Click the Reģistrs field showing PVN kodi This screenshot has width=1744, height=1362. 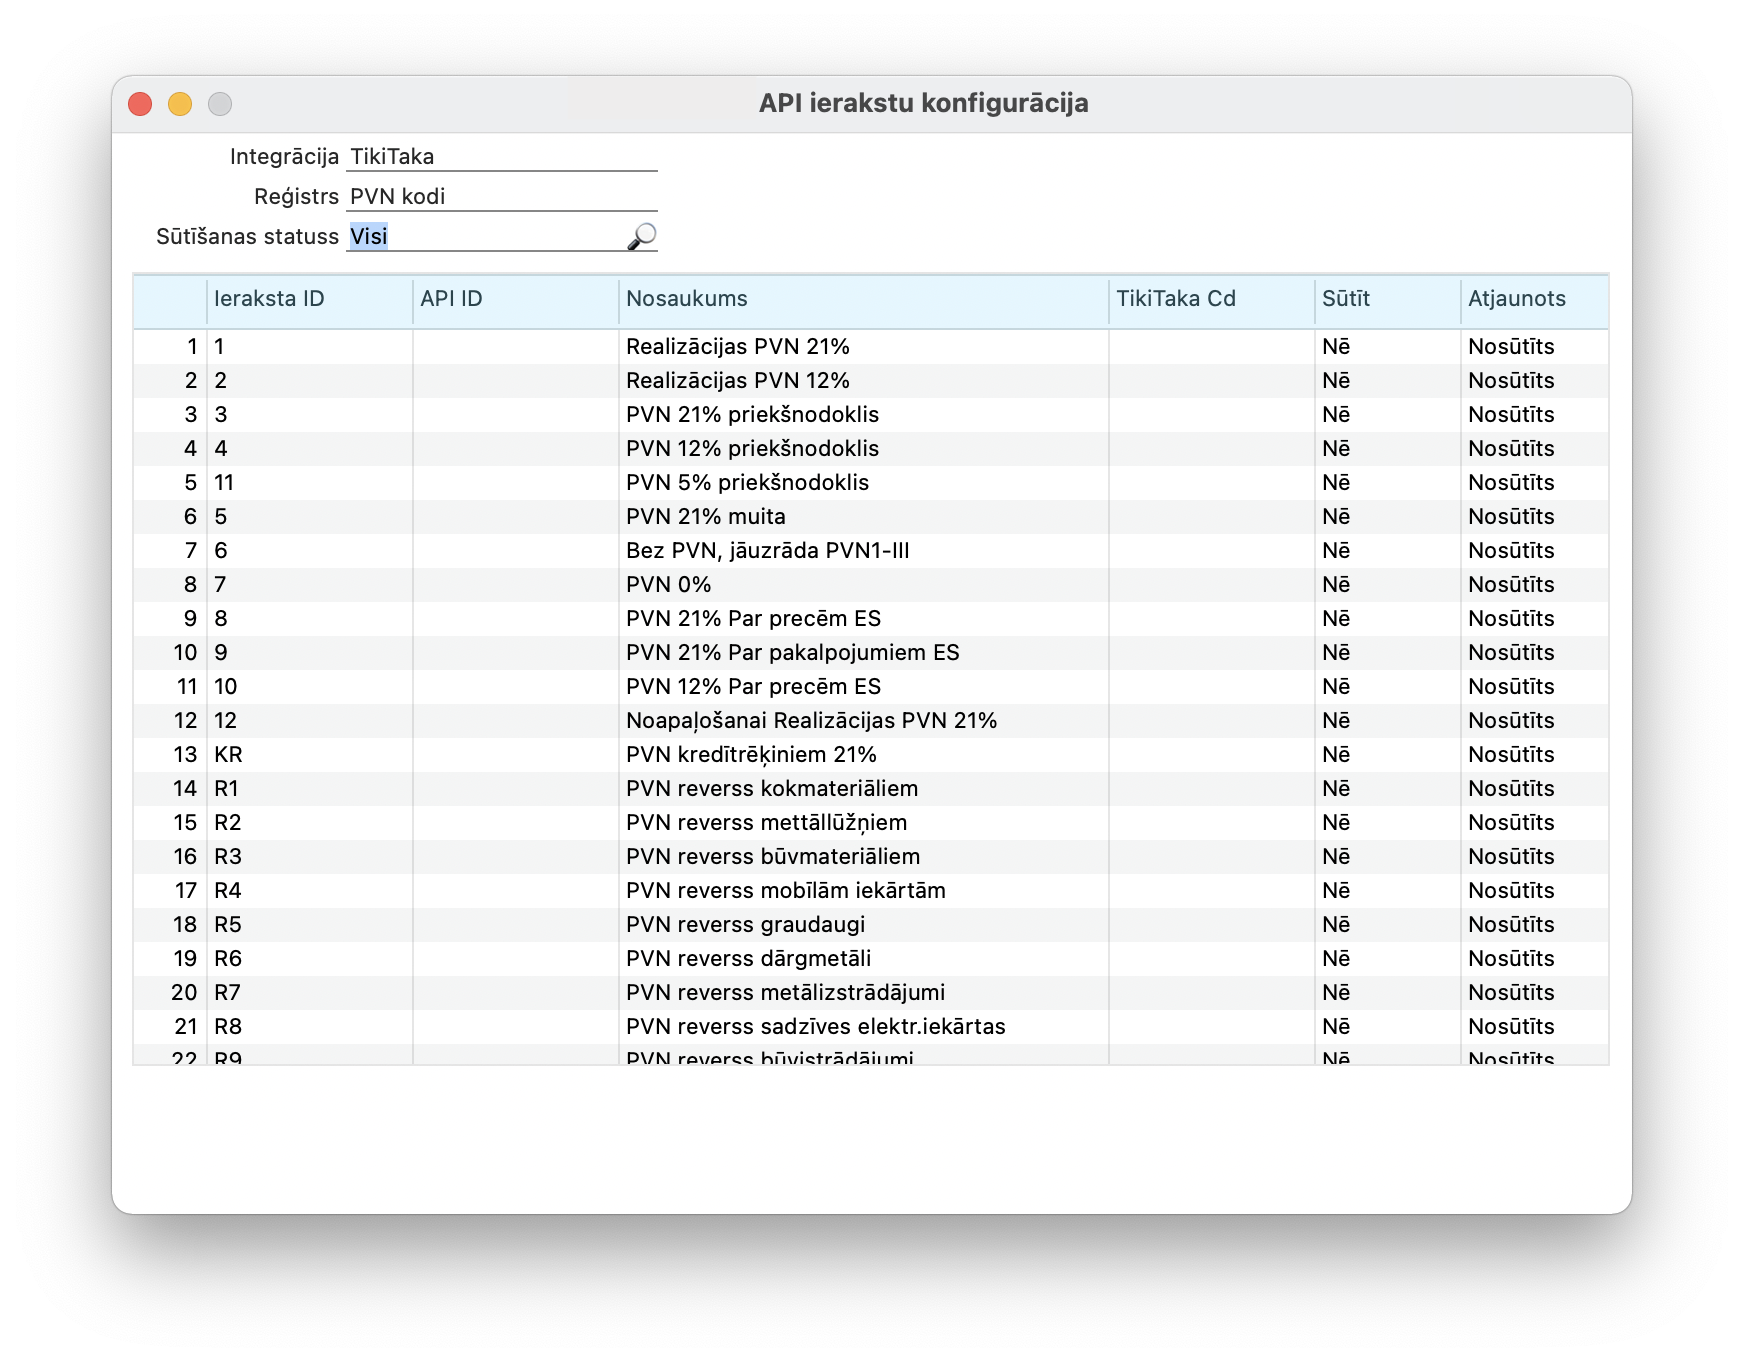[500, 197]
